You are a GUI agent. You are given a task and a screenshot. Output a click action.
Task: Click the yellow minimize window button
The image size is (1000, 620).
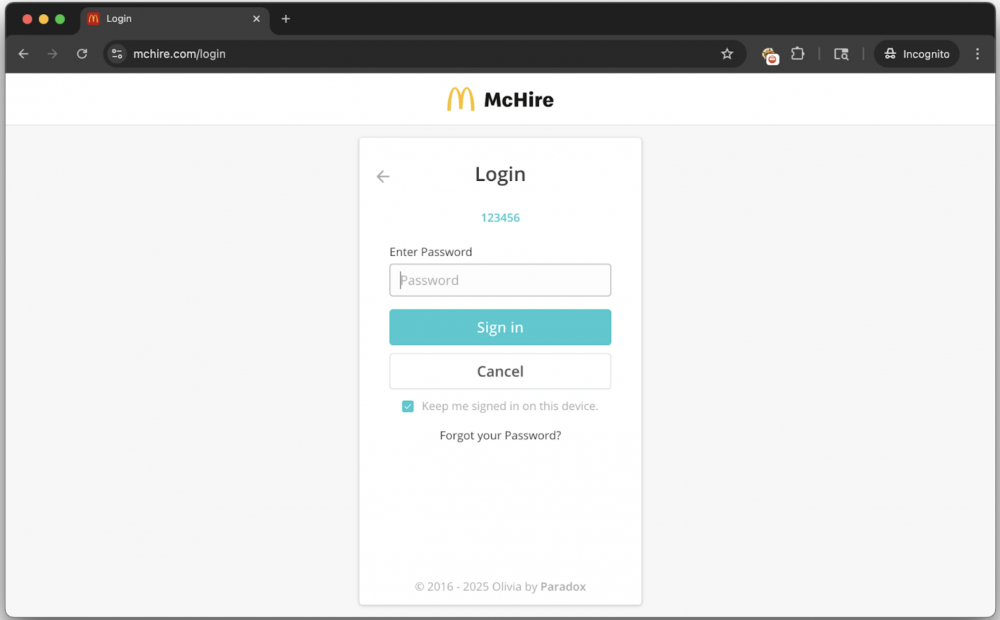pyautogui.click(x=43, y=19)
